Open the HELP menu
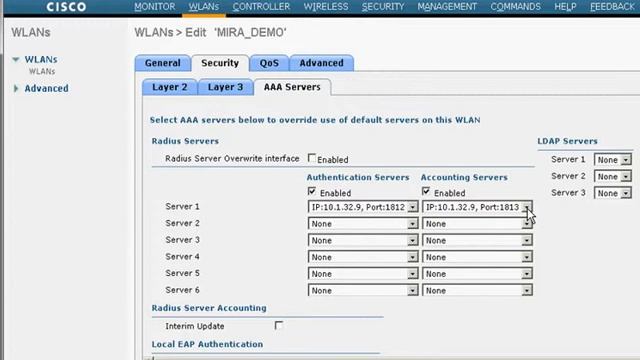This screenshot has height=360, width=640. pyautogui.click(x=565, y=7)
